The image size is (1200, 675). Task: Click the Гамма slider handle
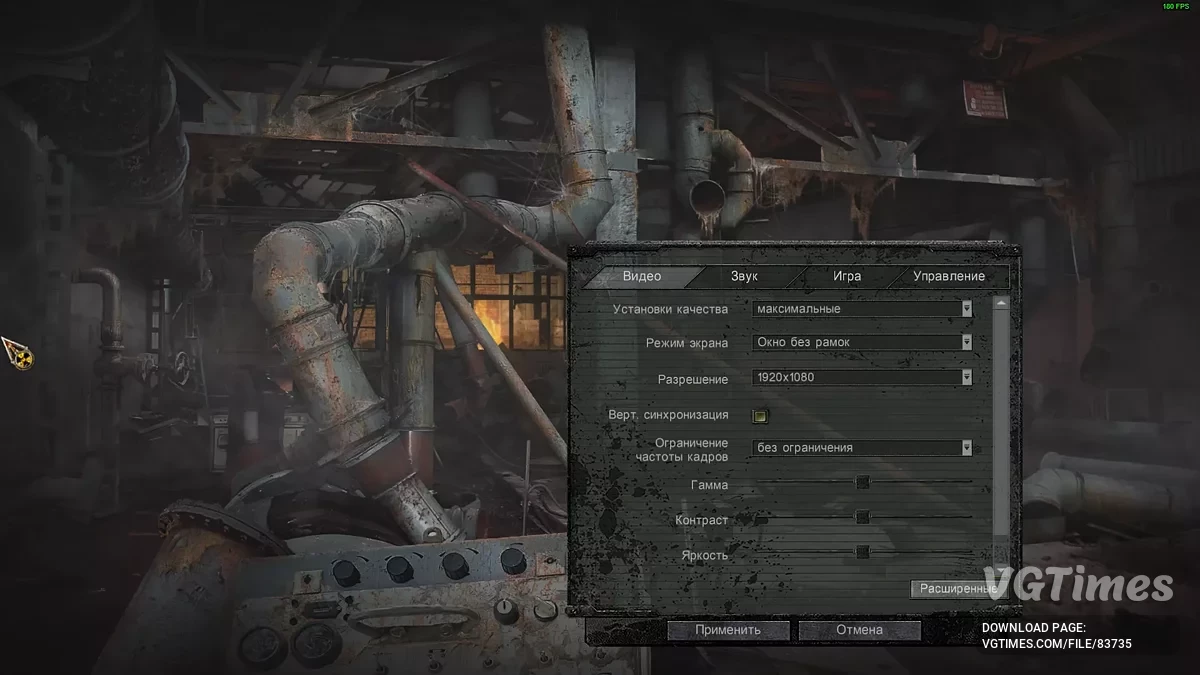click(x=862, y=482)
